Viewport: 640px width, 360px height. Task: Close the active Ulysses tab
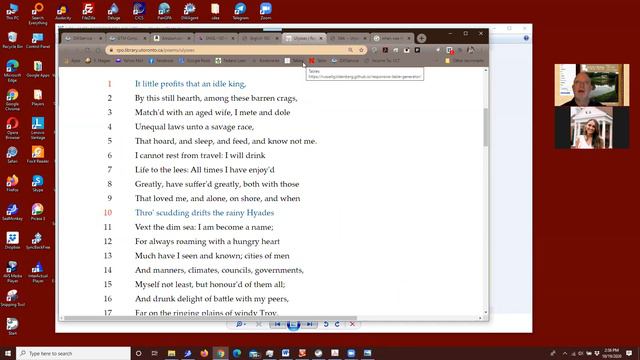(321, 38)
